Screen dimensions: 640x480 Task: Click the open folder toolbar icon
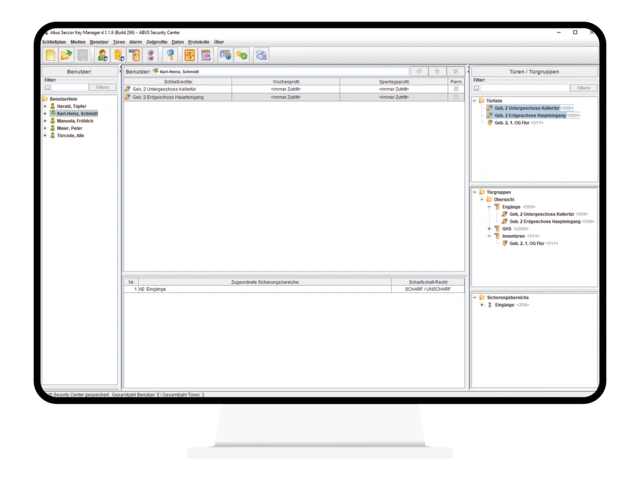pos(66,55)
